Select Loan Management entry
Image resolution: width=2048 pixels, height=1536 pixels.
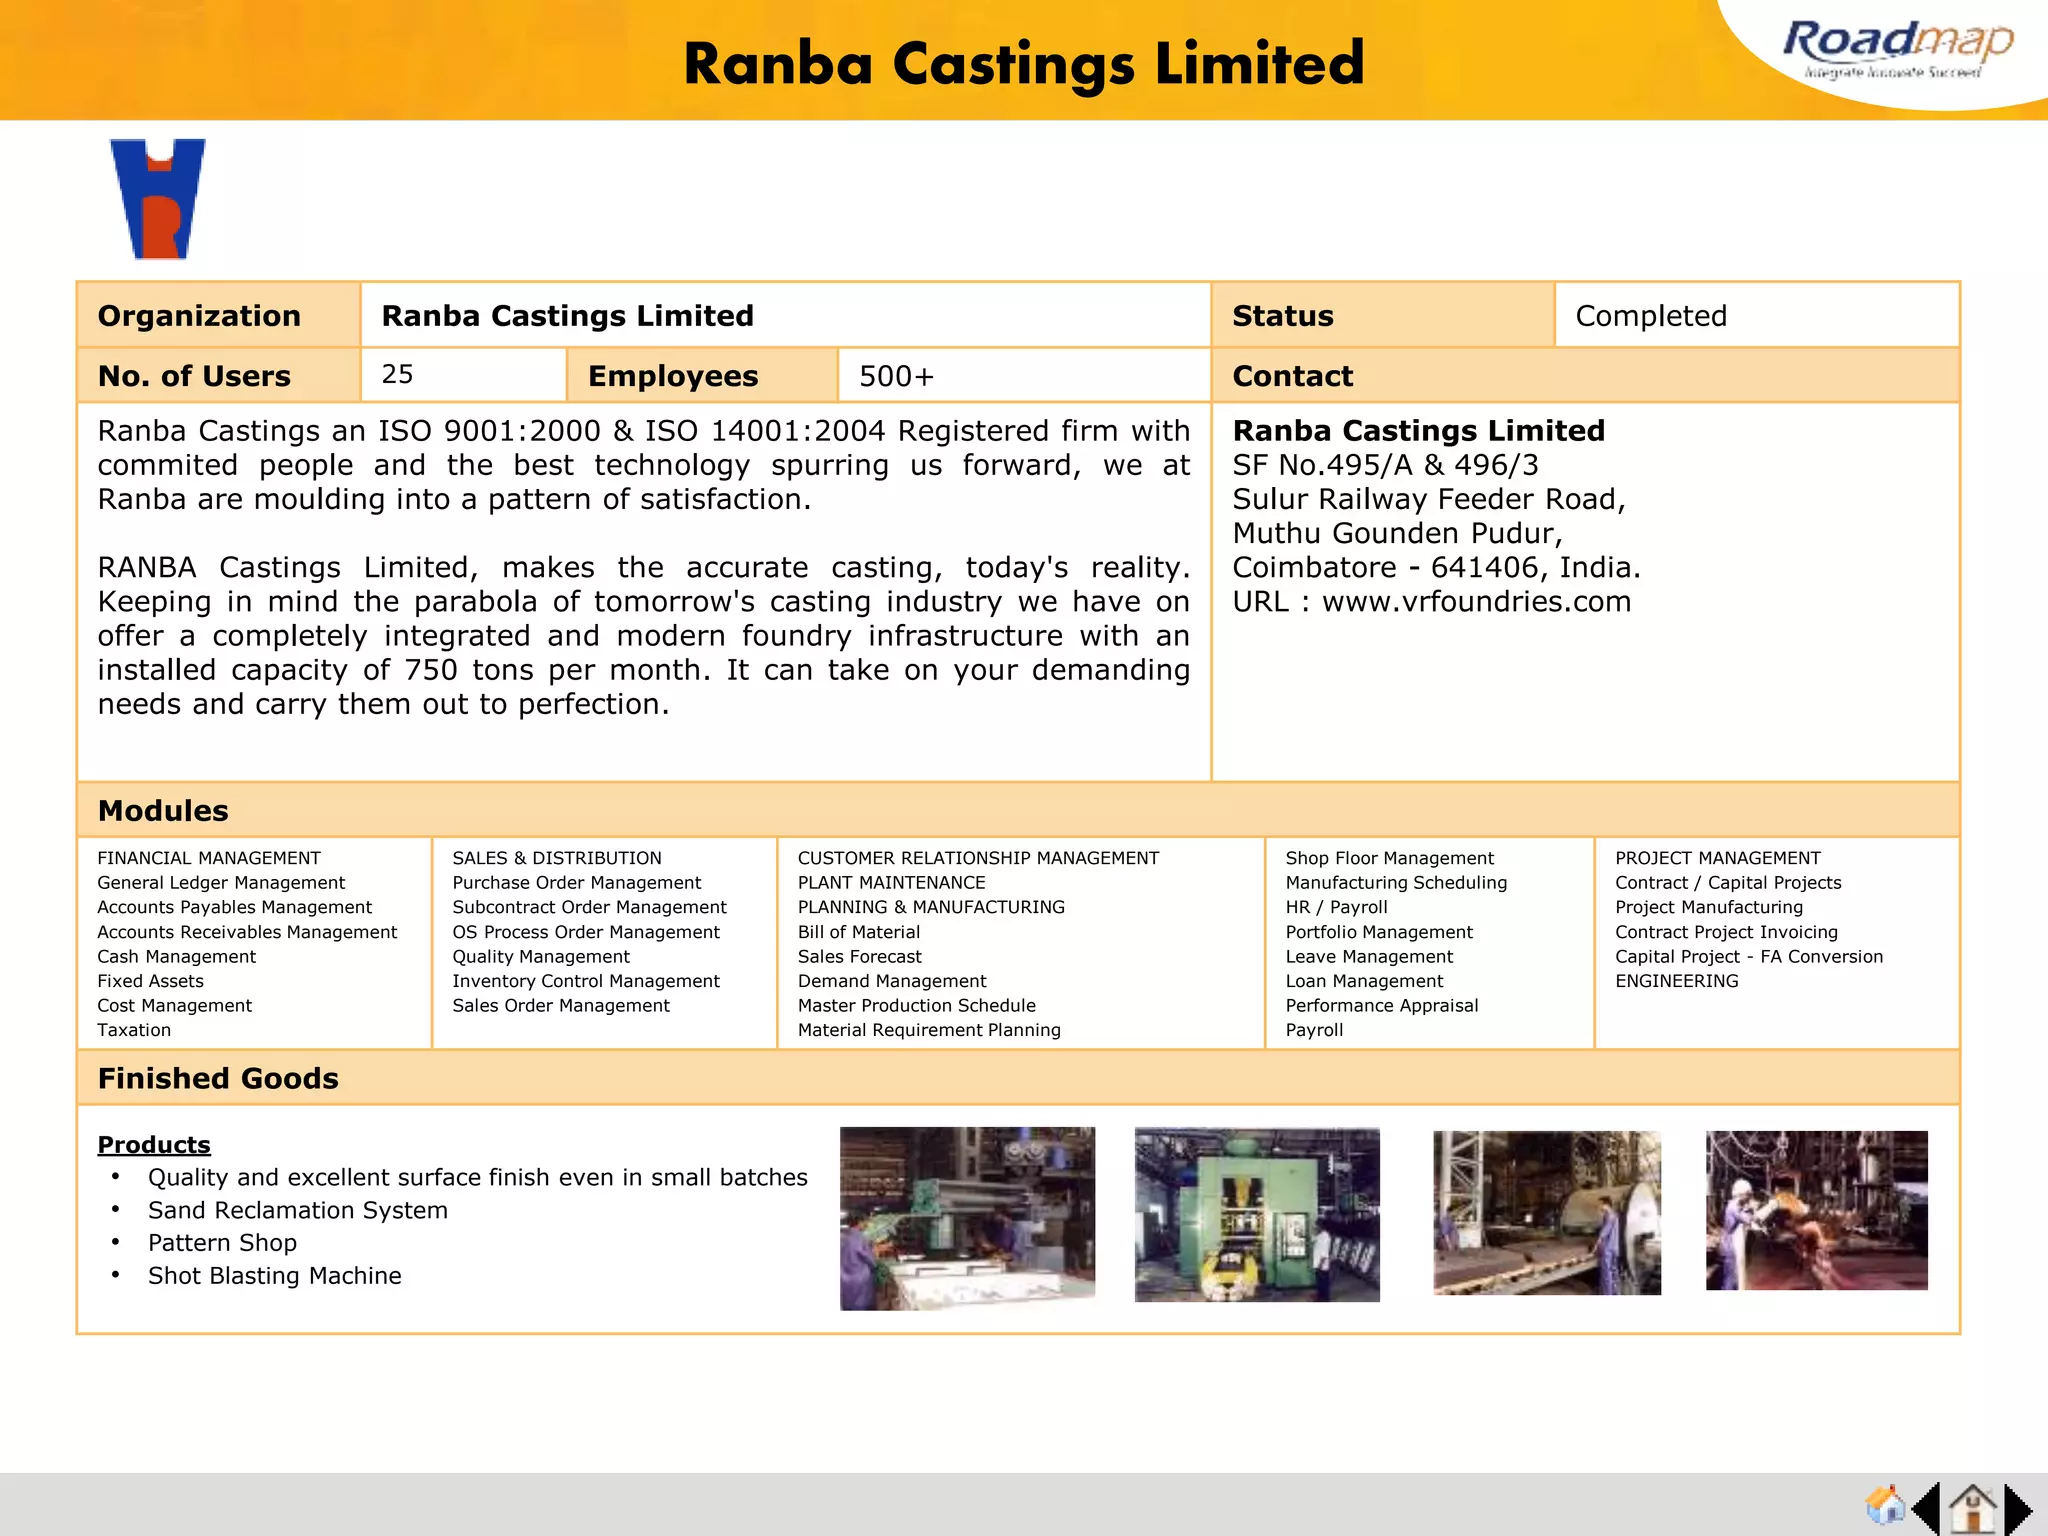click(x=1364, y=981)
